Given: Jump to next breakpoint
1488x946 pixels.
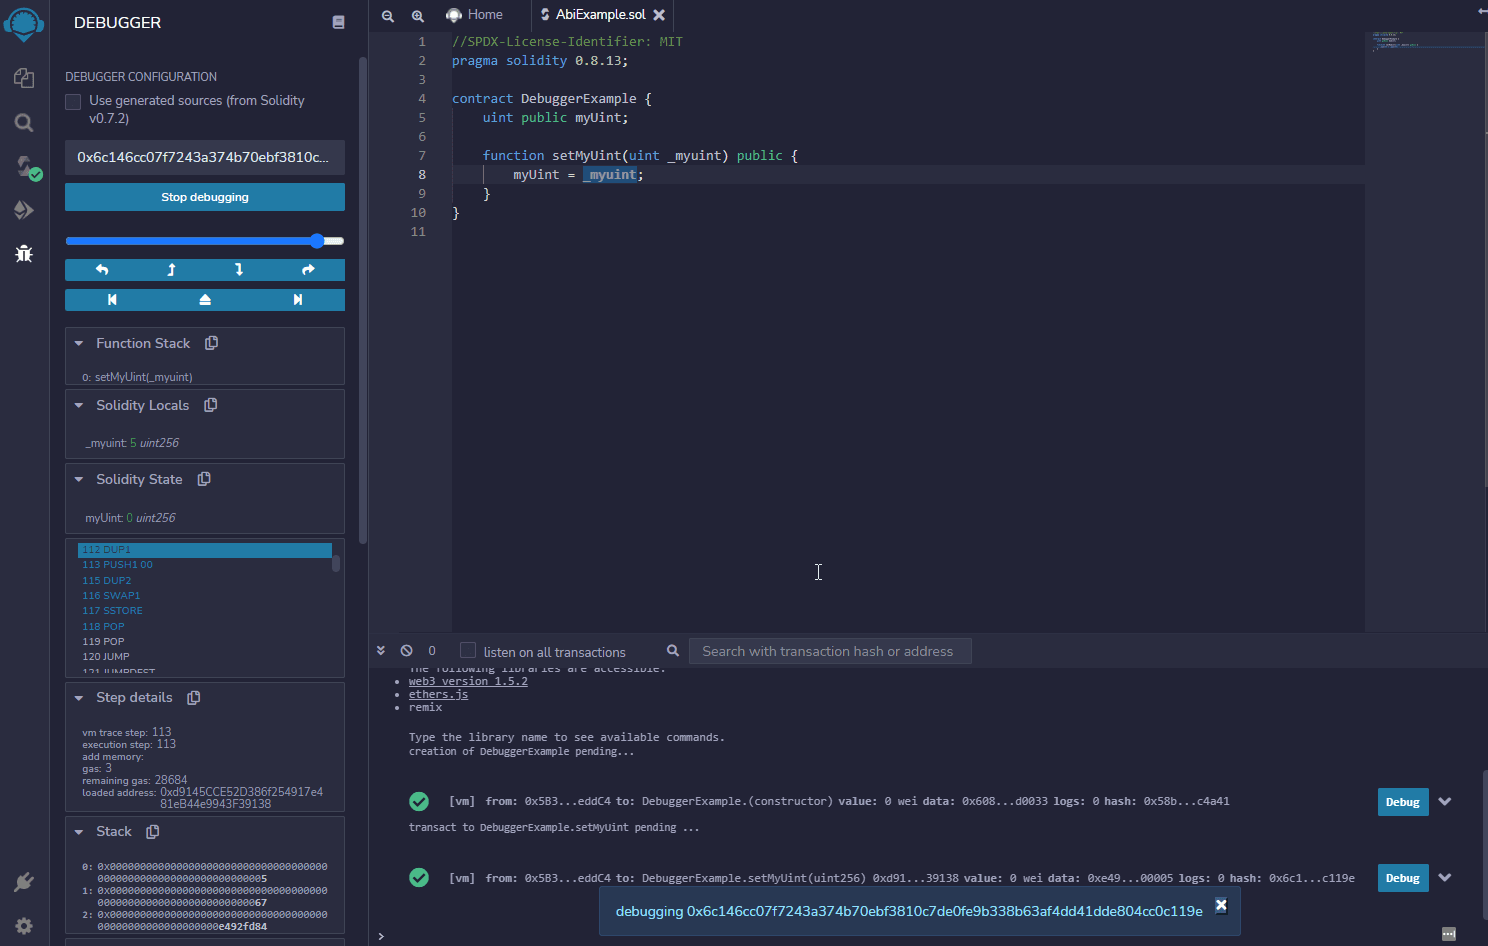Looking at the screenshot, I should coord(297,300).
